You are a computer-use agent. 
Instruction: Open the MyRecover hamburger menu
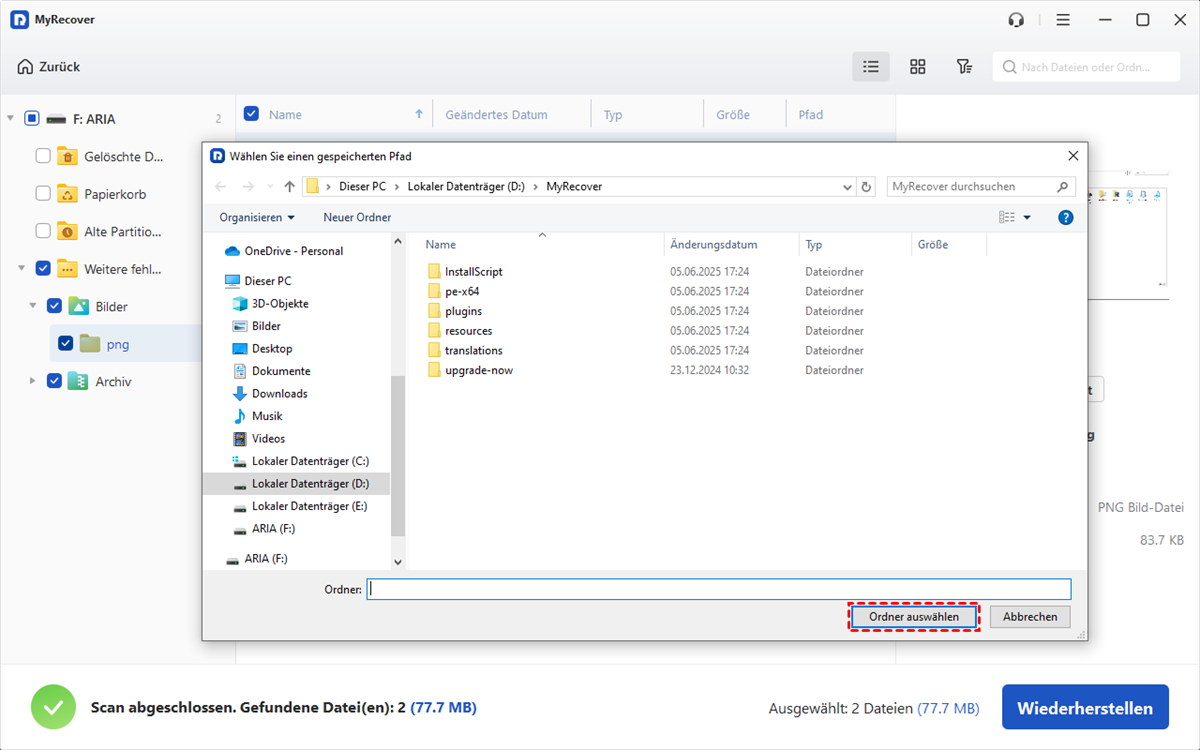1063,20
